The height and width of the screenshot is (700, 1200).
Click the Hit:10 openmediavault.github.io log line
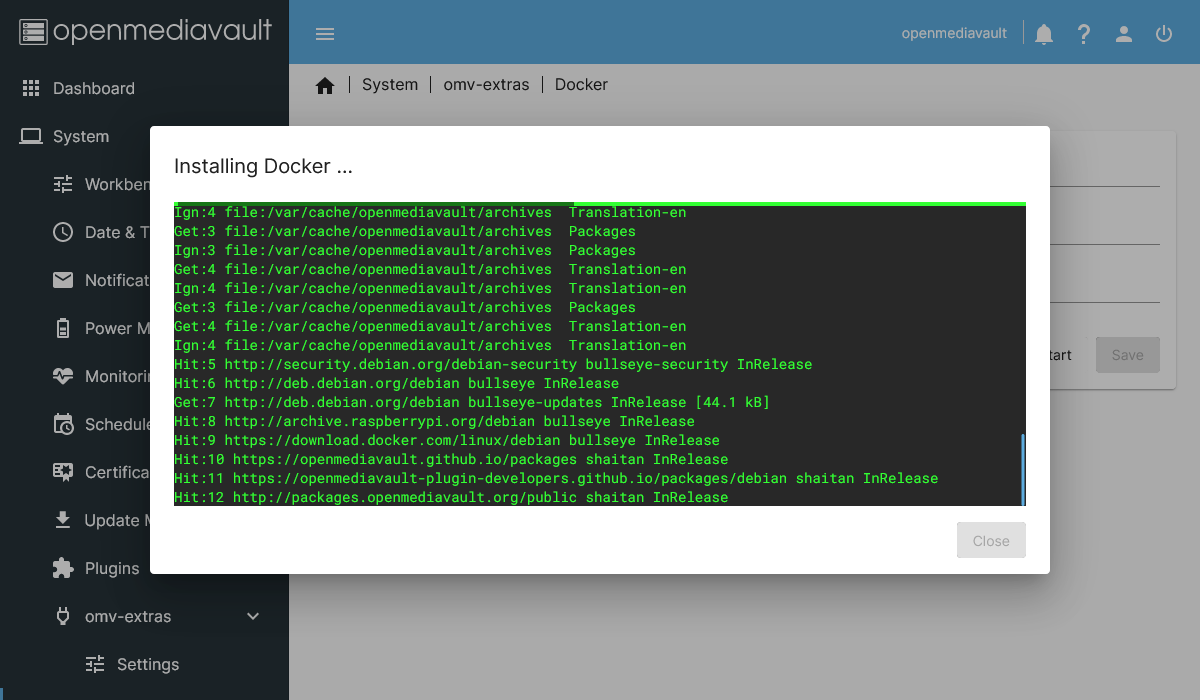(x=451, y=460)
